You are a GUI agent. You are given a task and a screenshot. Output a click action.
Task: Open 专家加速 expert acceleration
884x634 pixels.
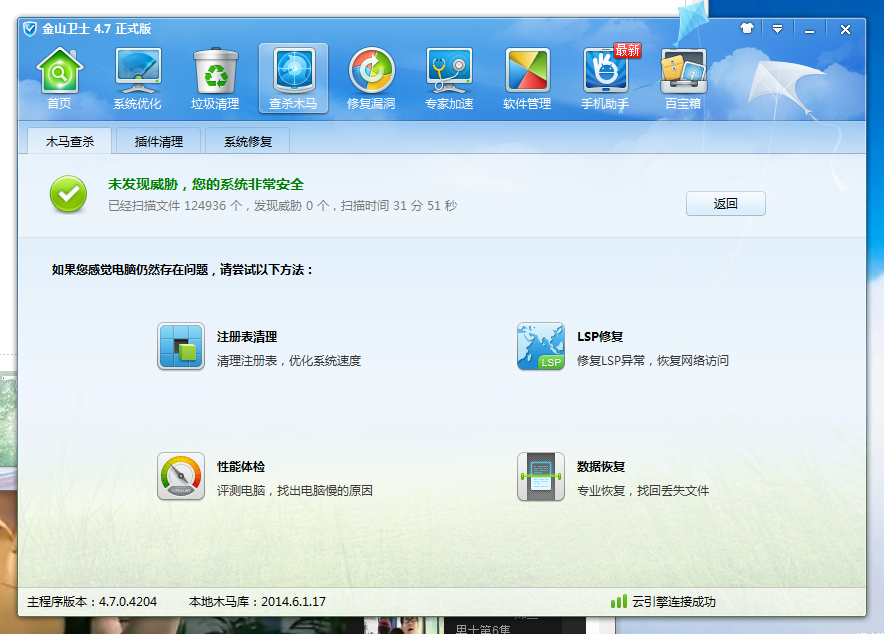tap(449, 78)
